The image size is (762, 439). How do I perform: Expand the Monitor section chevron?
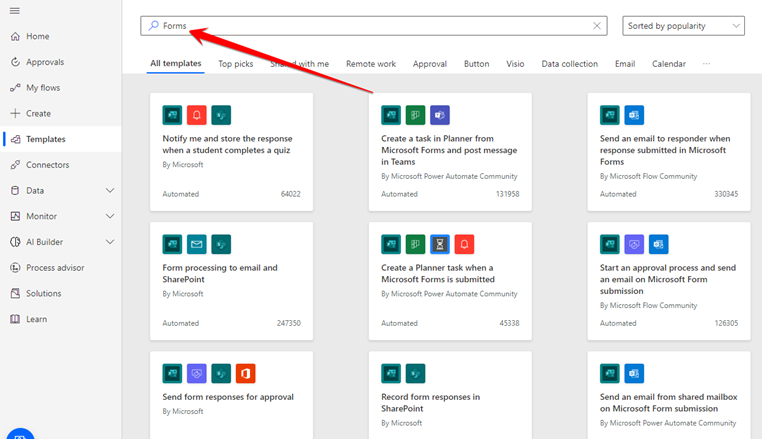110,216
